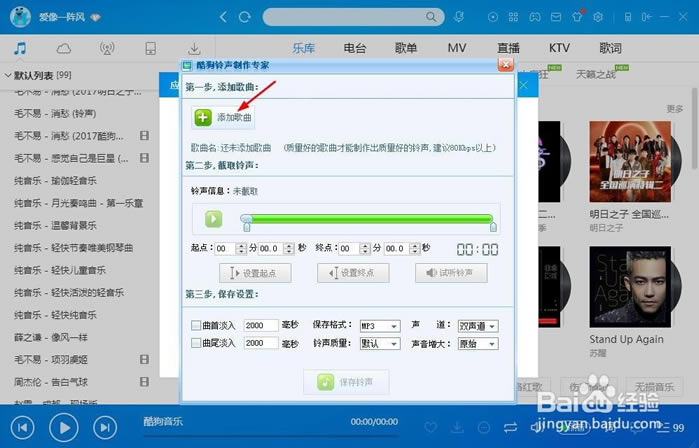Switch to the 乐库 tab

[304, 48]
